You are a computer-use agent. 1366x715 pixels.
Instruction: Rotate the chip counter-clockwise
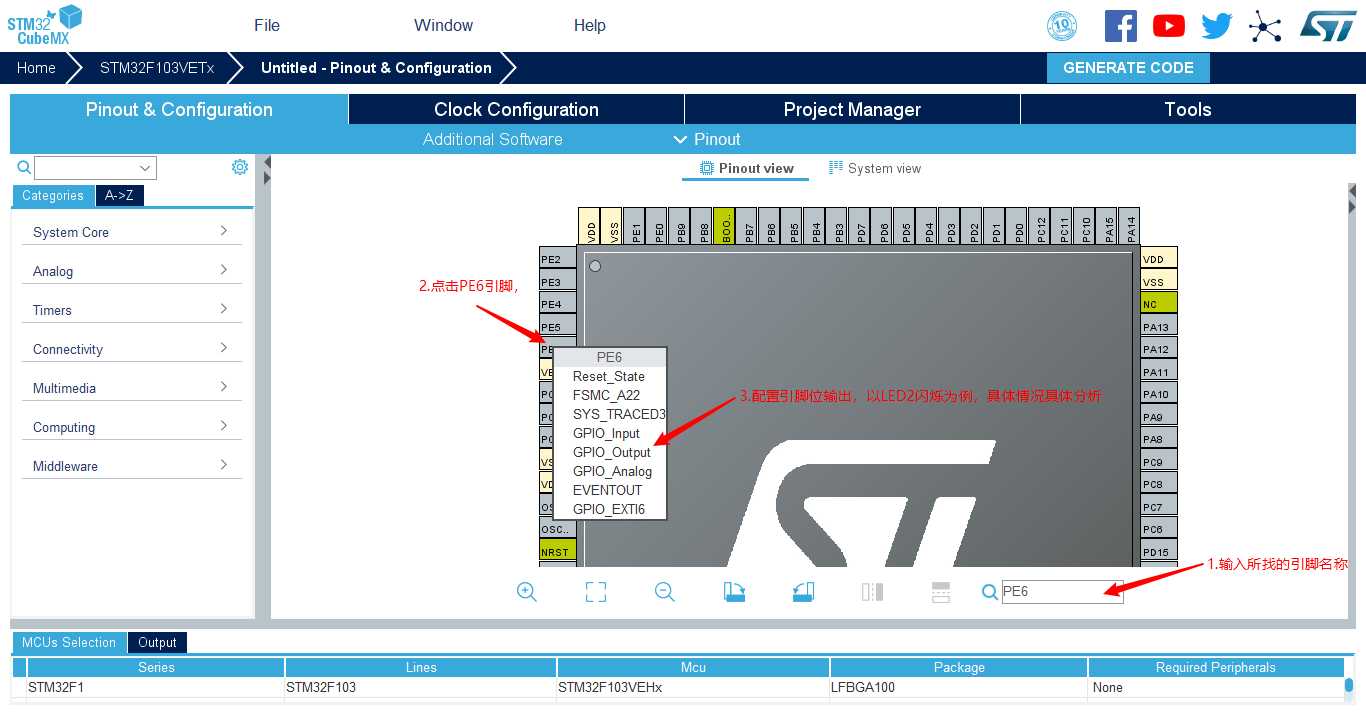[803, 591]
